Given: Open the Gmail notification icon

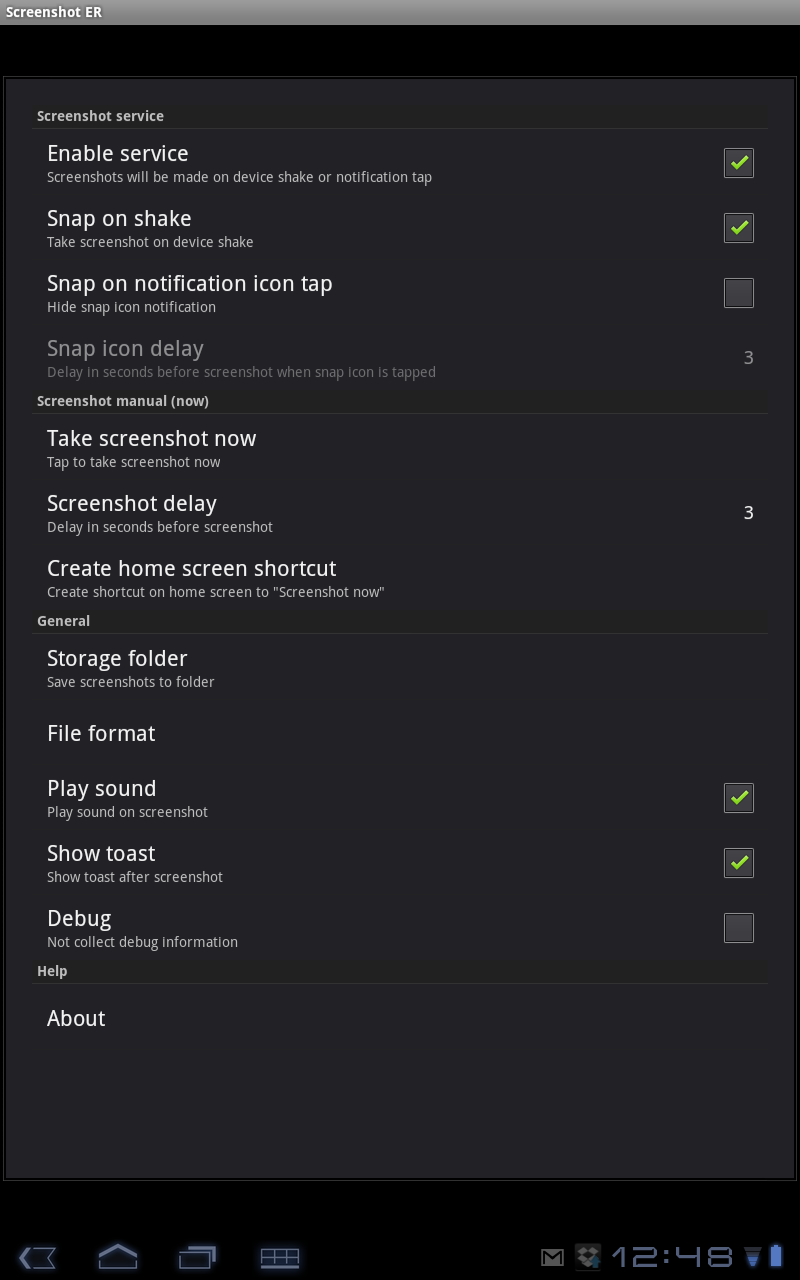Looking at the screenshot, I should [552, 1257].
